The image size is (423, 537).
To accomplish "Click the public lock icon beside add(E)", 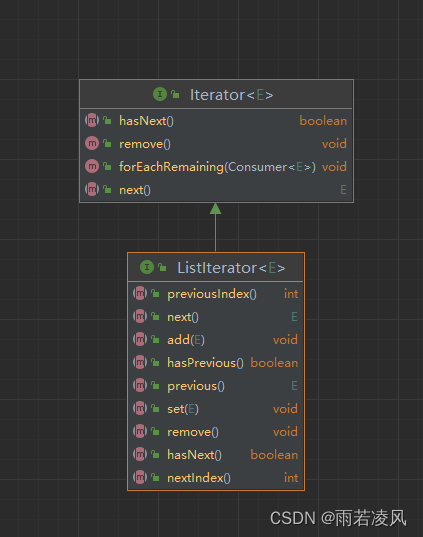I will [155, 339].
